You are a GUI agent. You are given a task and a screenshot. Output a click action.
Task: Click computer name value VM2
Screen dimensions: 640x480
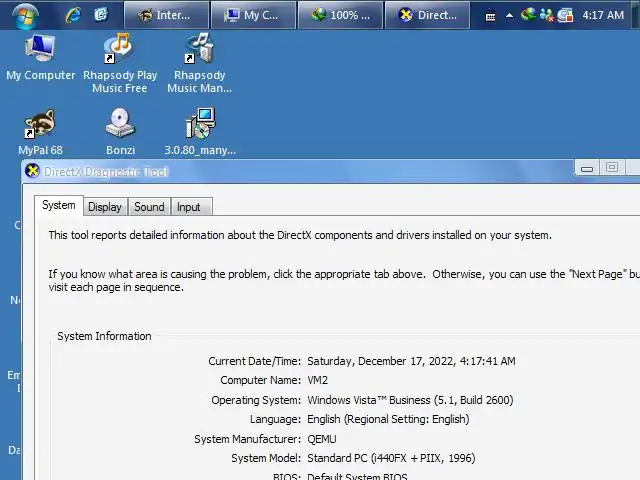pos(318,380)
